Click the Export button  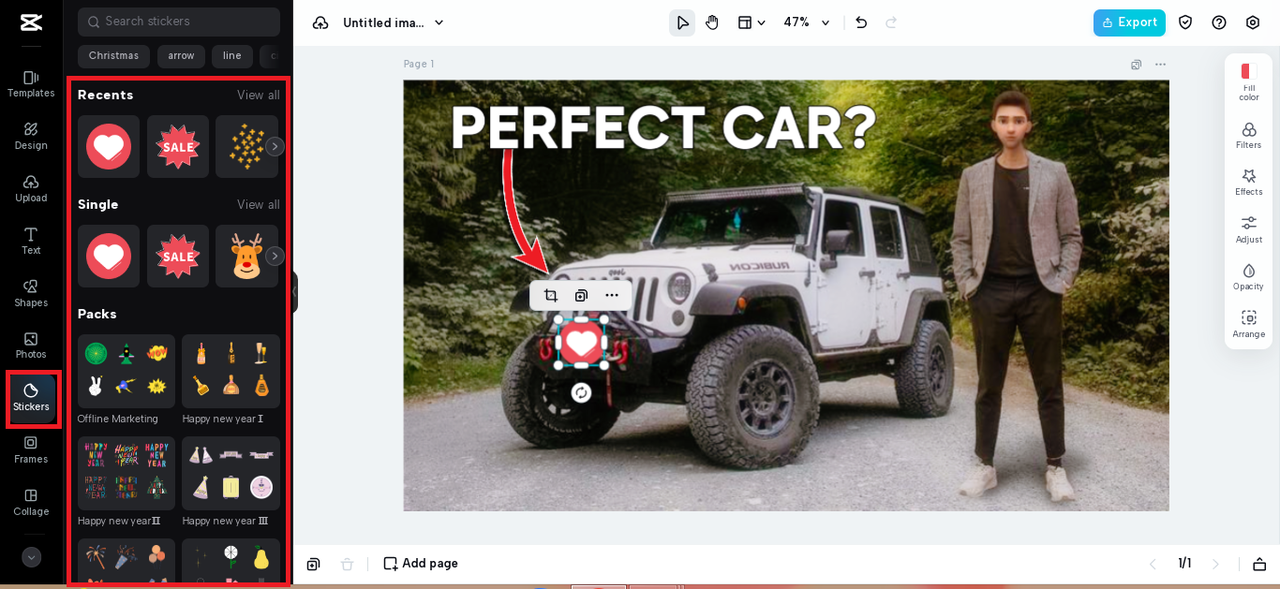(x=1129, y=23)
